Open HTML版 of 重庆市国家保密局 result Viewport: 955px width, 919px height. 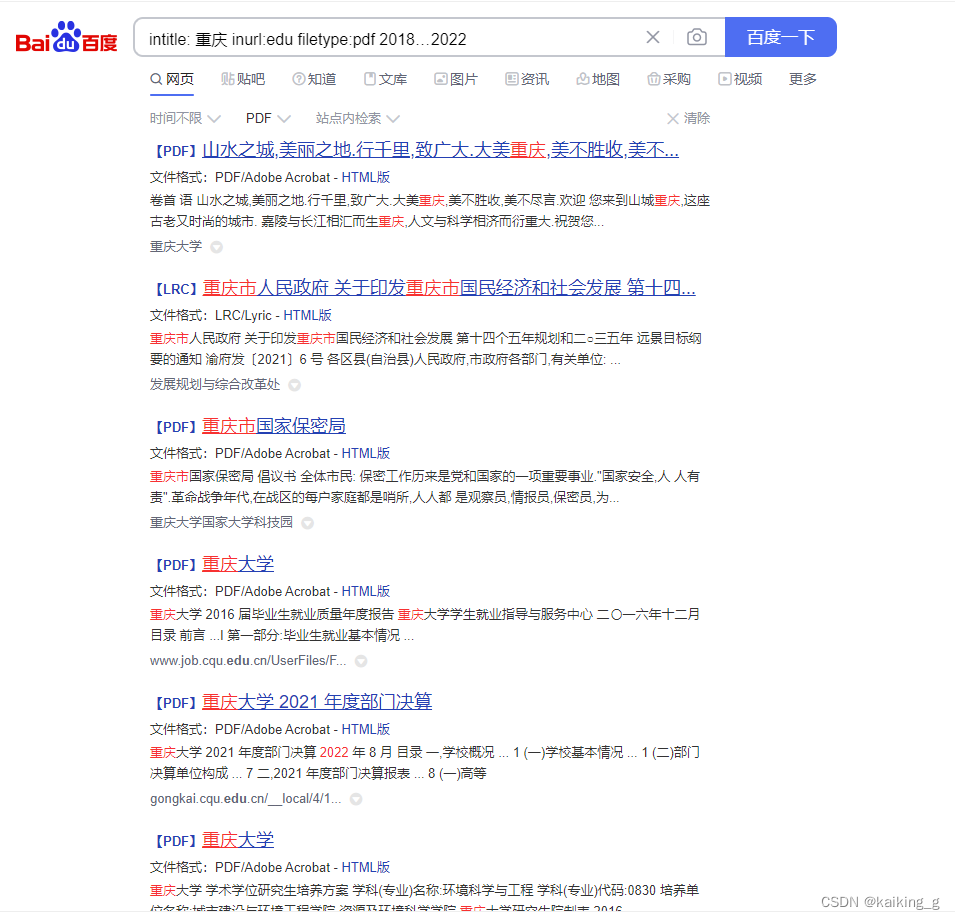(x=365, y=454)
